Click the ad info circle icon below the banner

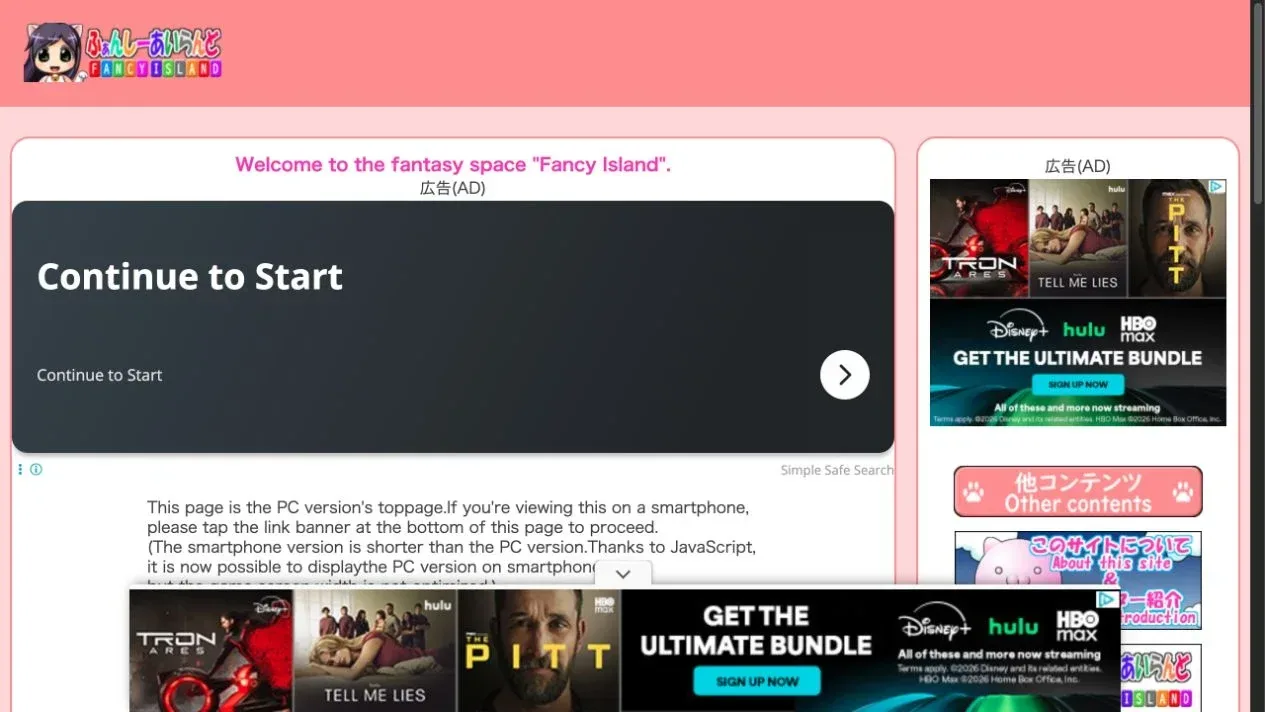[x=36, y=469]
